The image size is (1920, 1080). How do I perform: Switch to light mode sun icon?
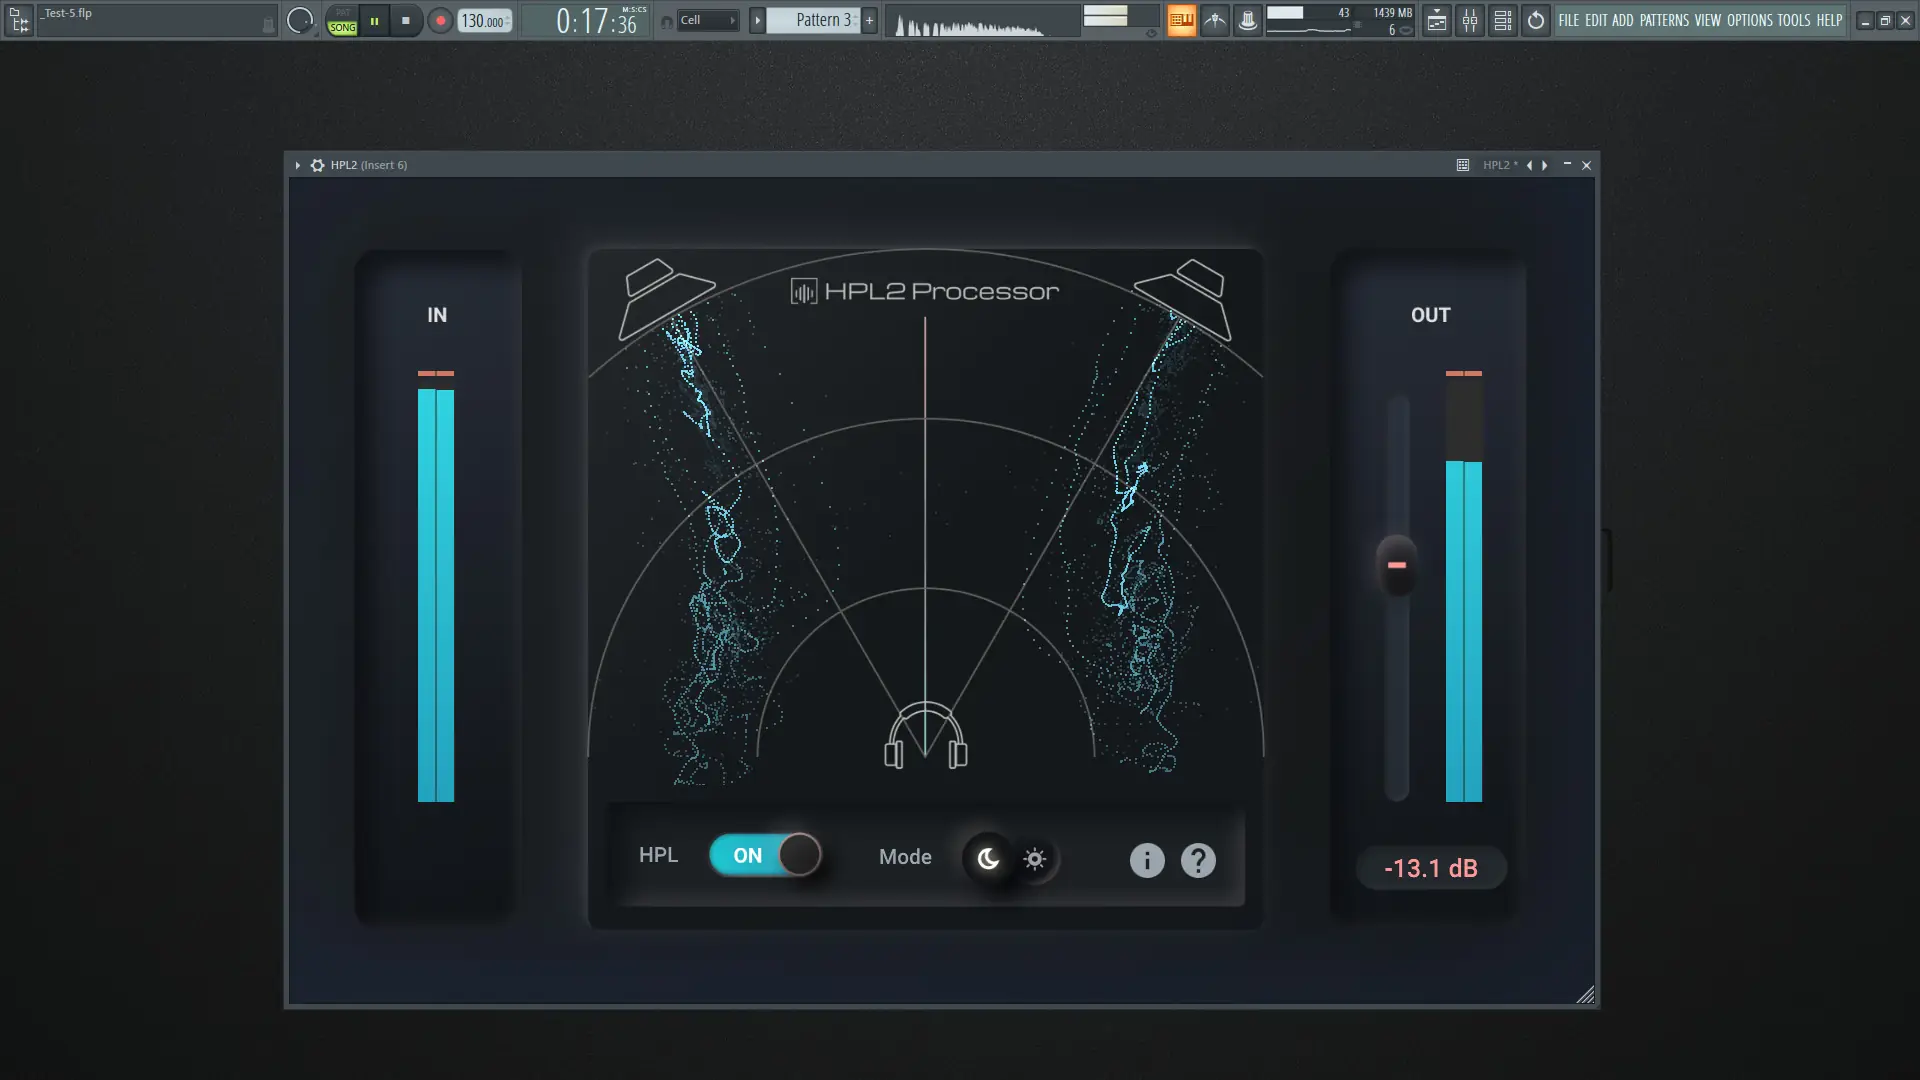coord(1035,859)
